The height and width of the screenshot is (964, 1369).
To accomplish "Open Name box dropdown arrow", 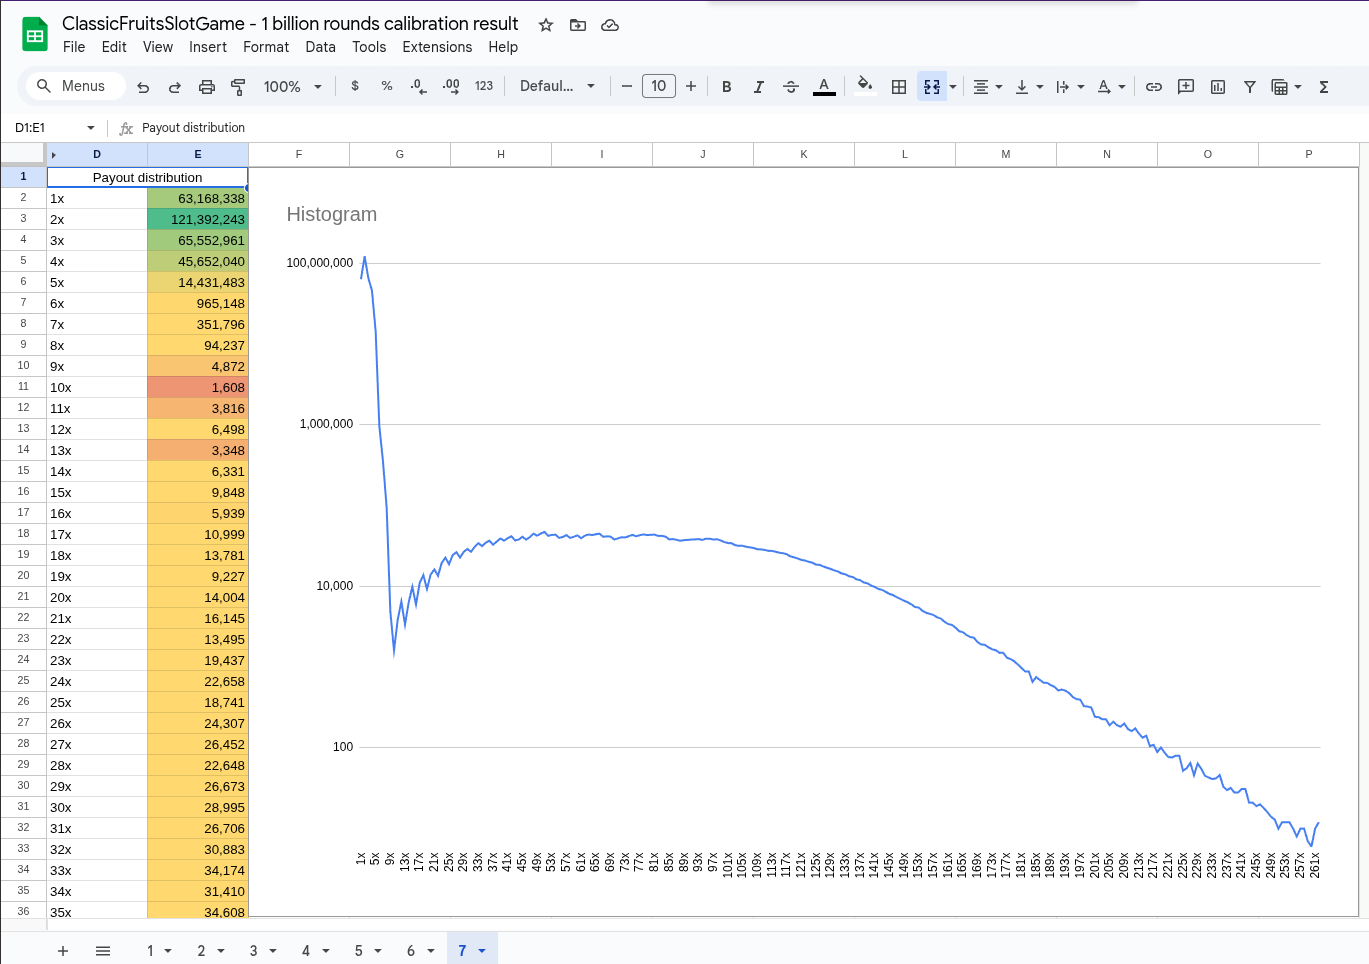I will coord(91,128).
